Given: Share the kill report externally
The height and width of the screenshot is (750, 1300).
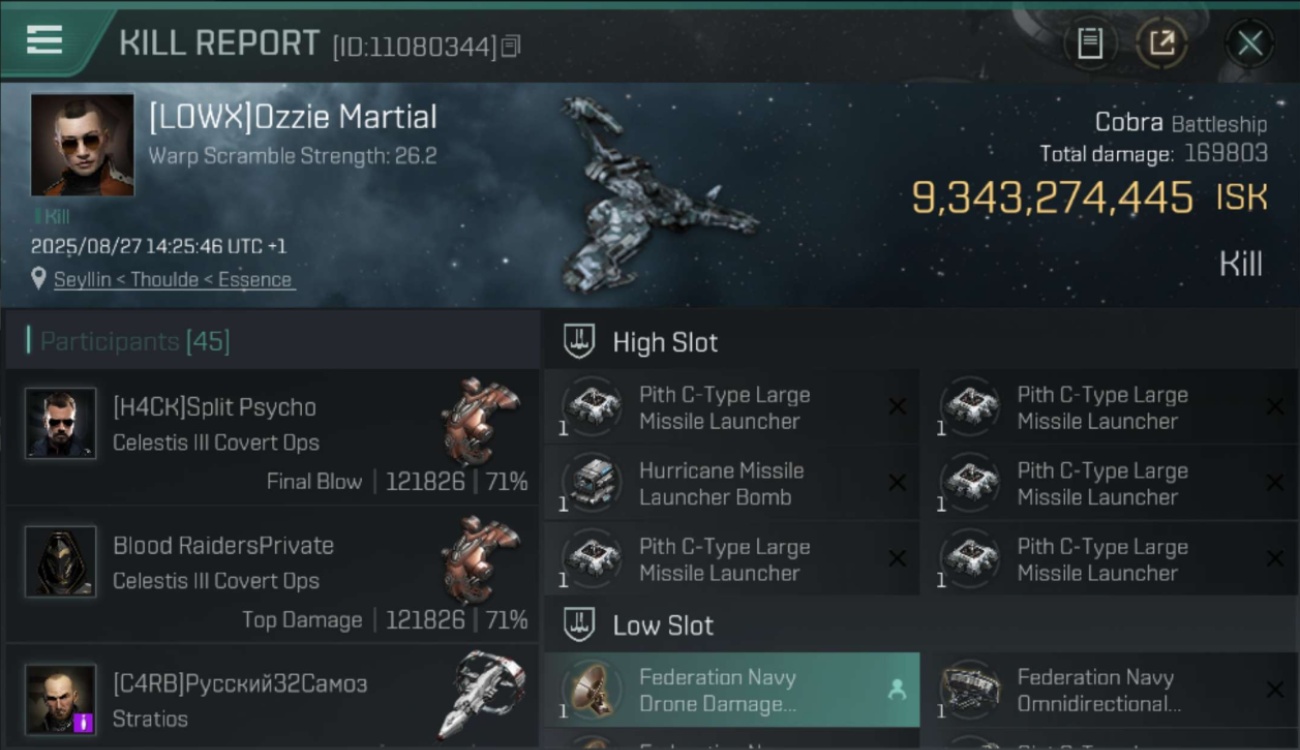Looking at the screenshot, I should [x=1161, y=43].
